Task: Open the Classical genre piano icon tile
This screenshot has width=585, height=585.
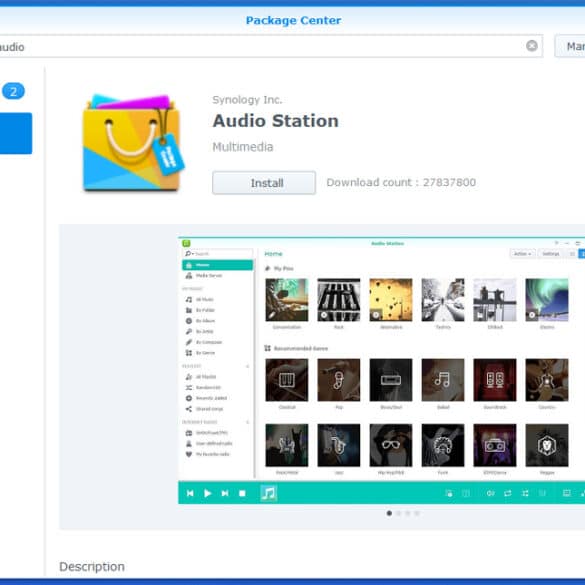Action: (287, 380)
